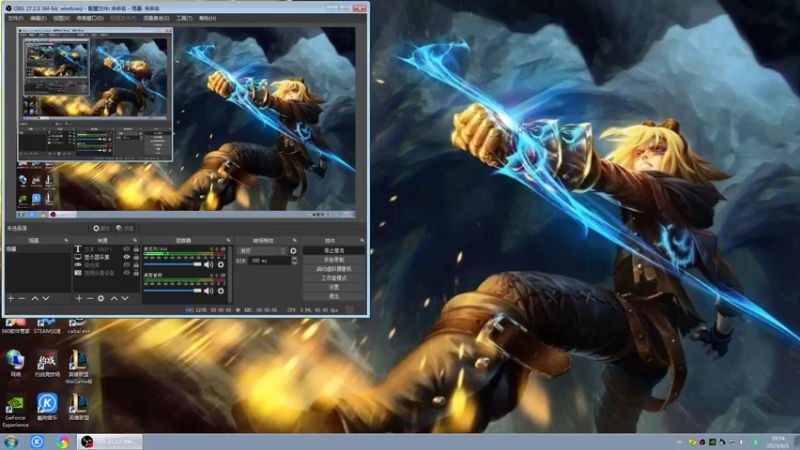Open the 场景集合(S) Scene Collection menu
The height and width of the screenshot is (450, 800).
pos(156,18)
